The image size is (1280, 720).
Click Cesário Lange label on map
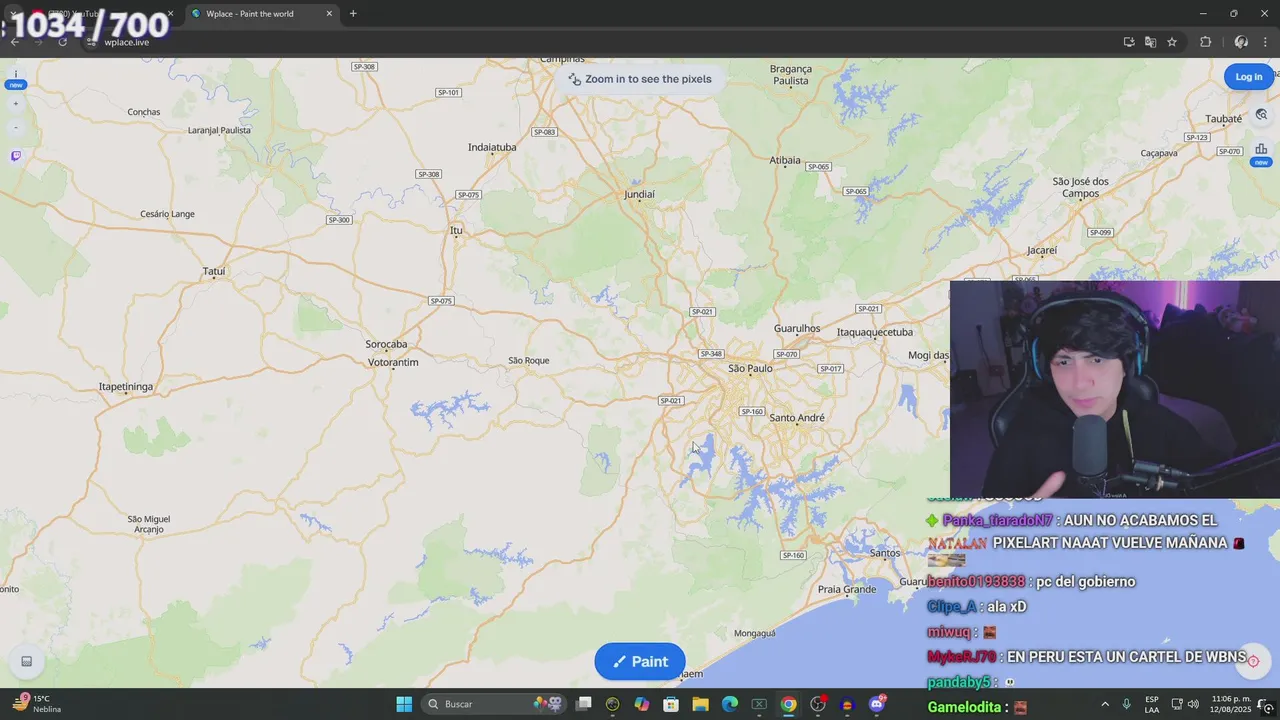tap(168, 214)
